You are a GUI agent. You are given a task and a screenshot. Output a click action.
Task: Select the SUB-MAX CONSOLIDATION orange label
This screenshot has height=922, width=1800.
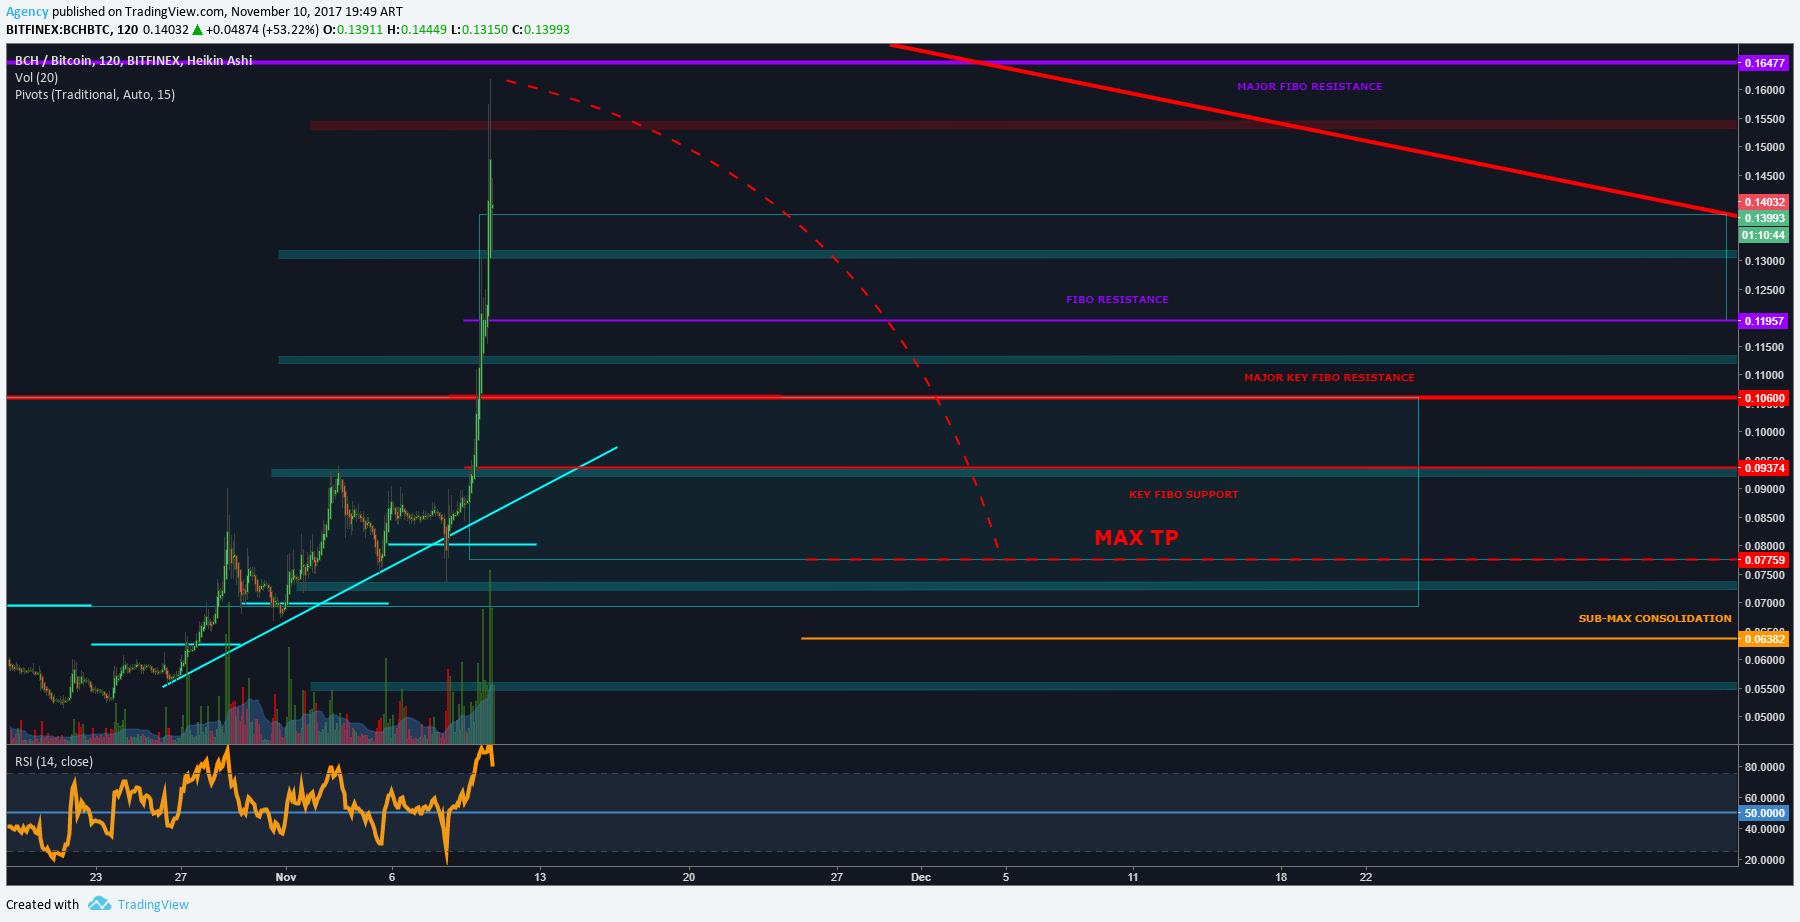(x=1655, y=619)
